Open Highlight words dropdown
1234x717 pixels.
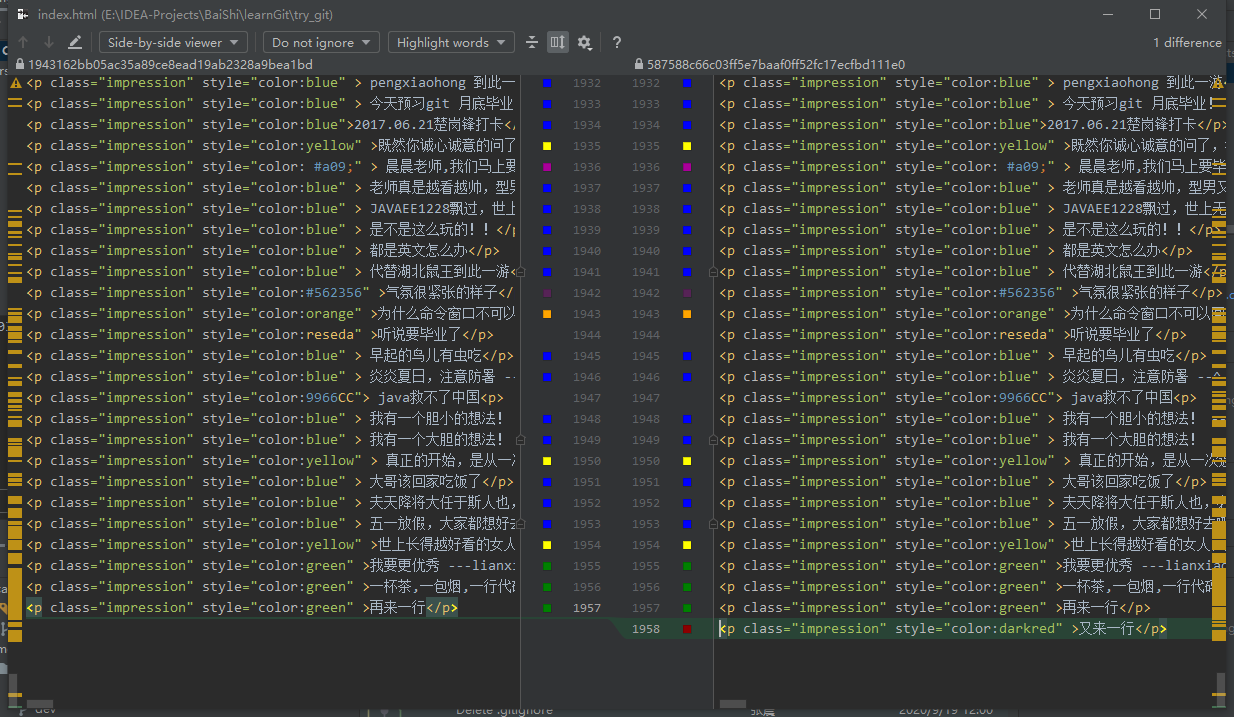pyautogui.click(x=451, y=42)
